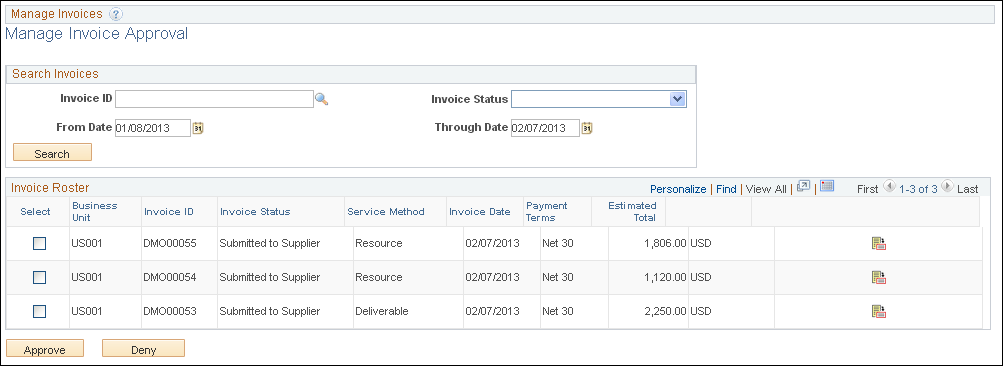Open help for Manage Invoices
Screen dimensions: 1003x366
point(116,13)
